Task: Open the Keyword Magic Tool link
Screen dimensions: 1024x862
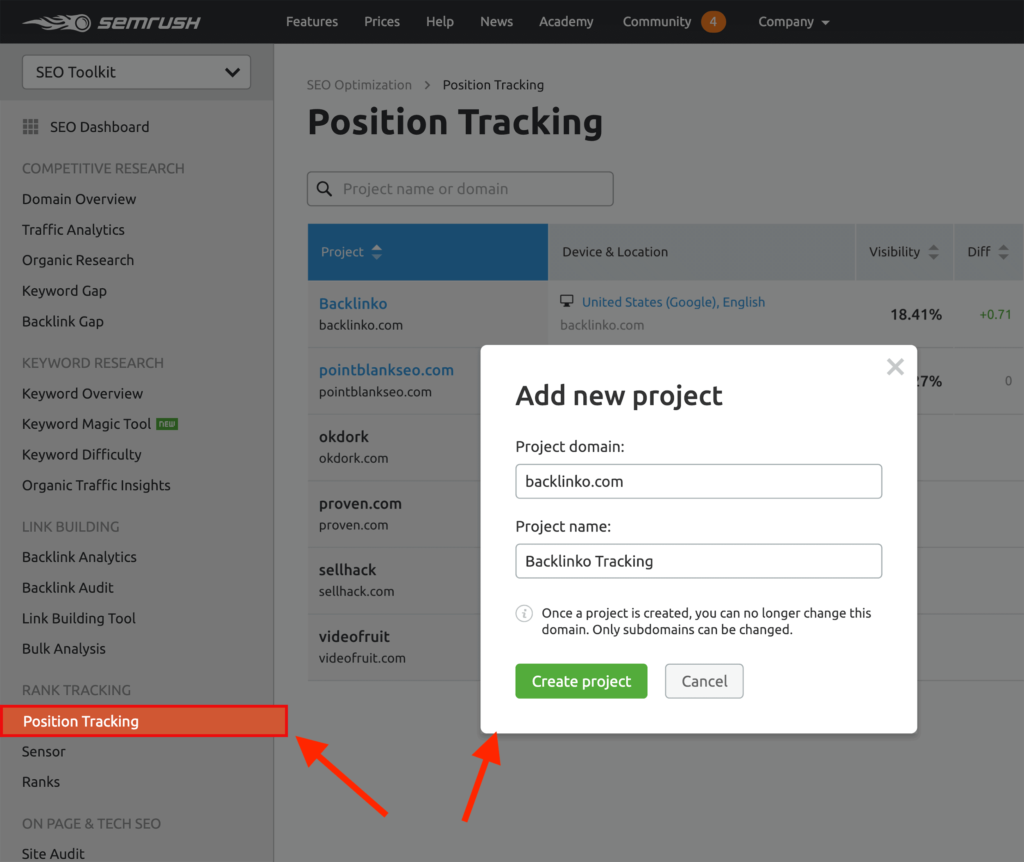Action: pos(87,424)
